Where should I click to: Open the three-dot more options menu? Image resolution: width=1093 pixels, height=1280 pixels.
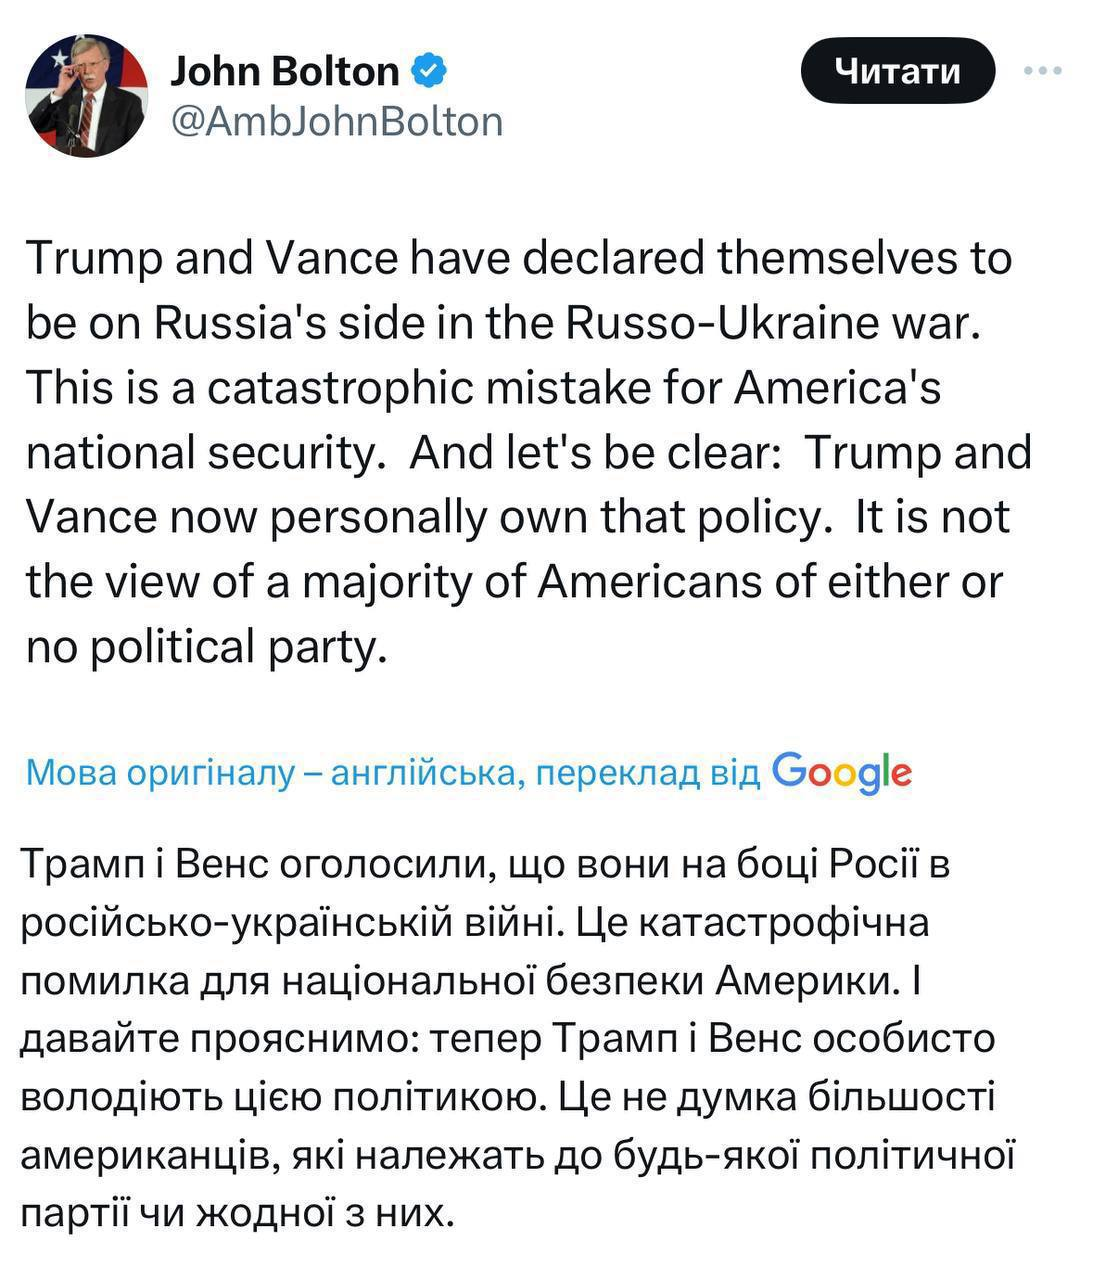[x=1043, y=71]
